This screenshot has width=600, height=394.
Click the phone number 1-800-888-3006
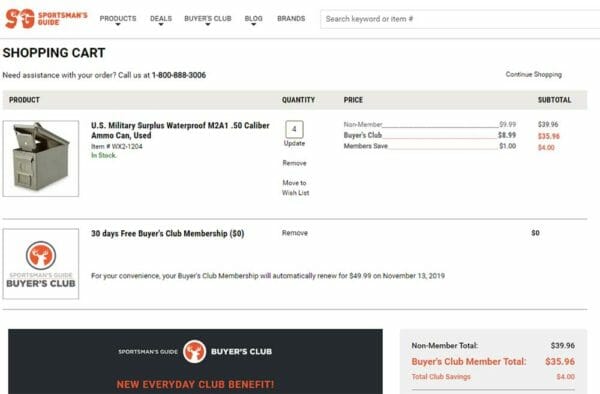(x=179, y=75)
